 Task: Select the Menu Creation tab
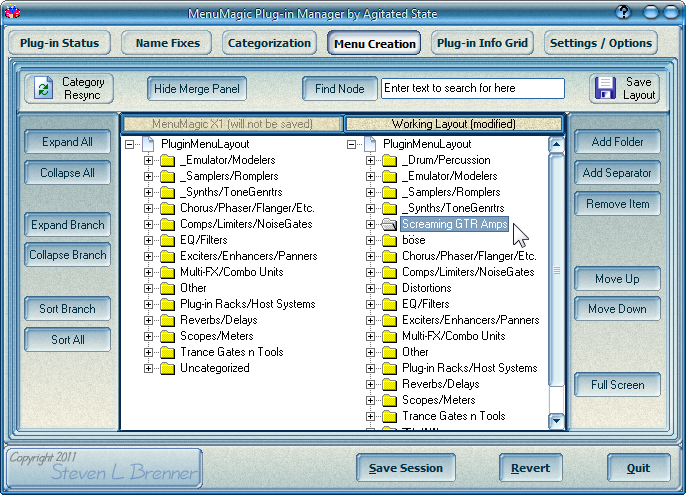coord(374,43)
